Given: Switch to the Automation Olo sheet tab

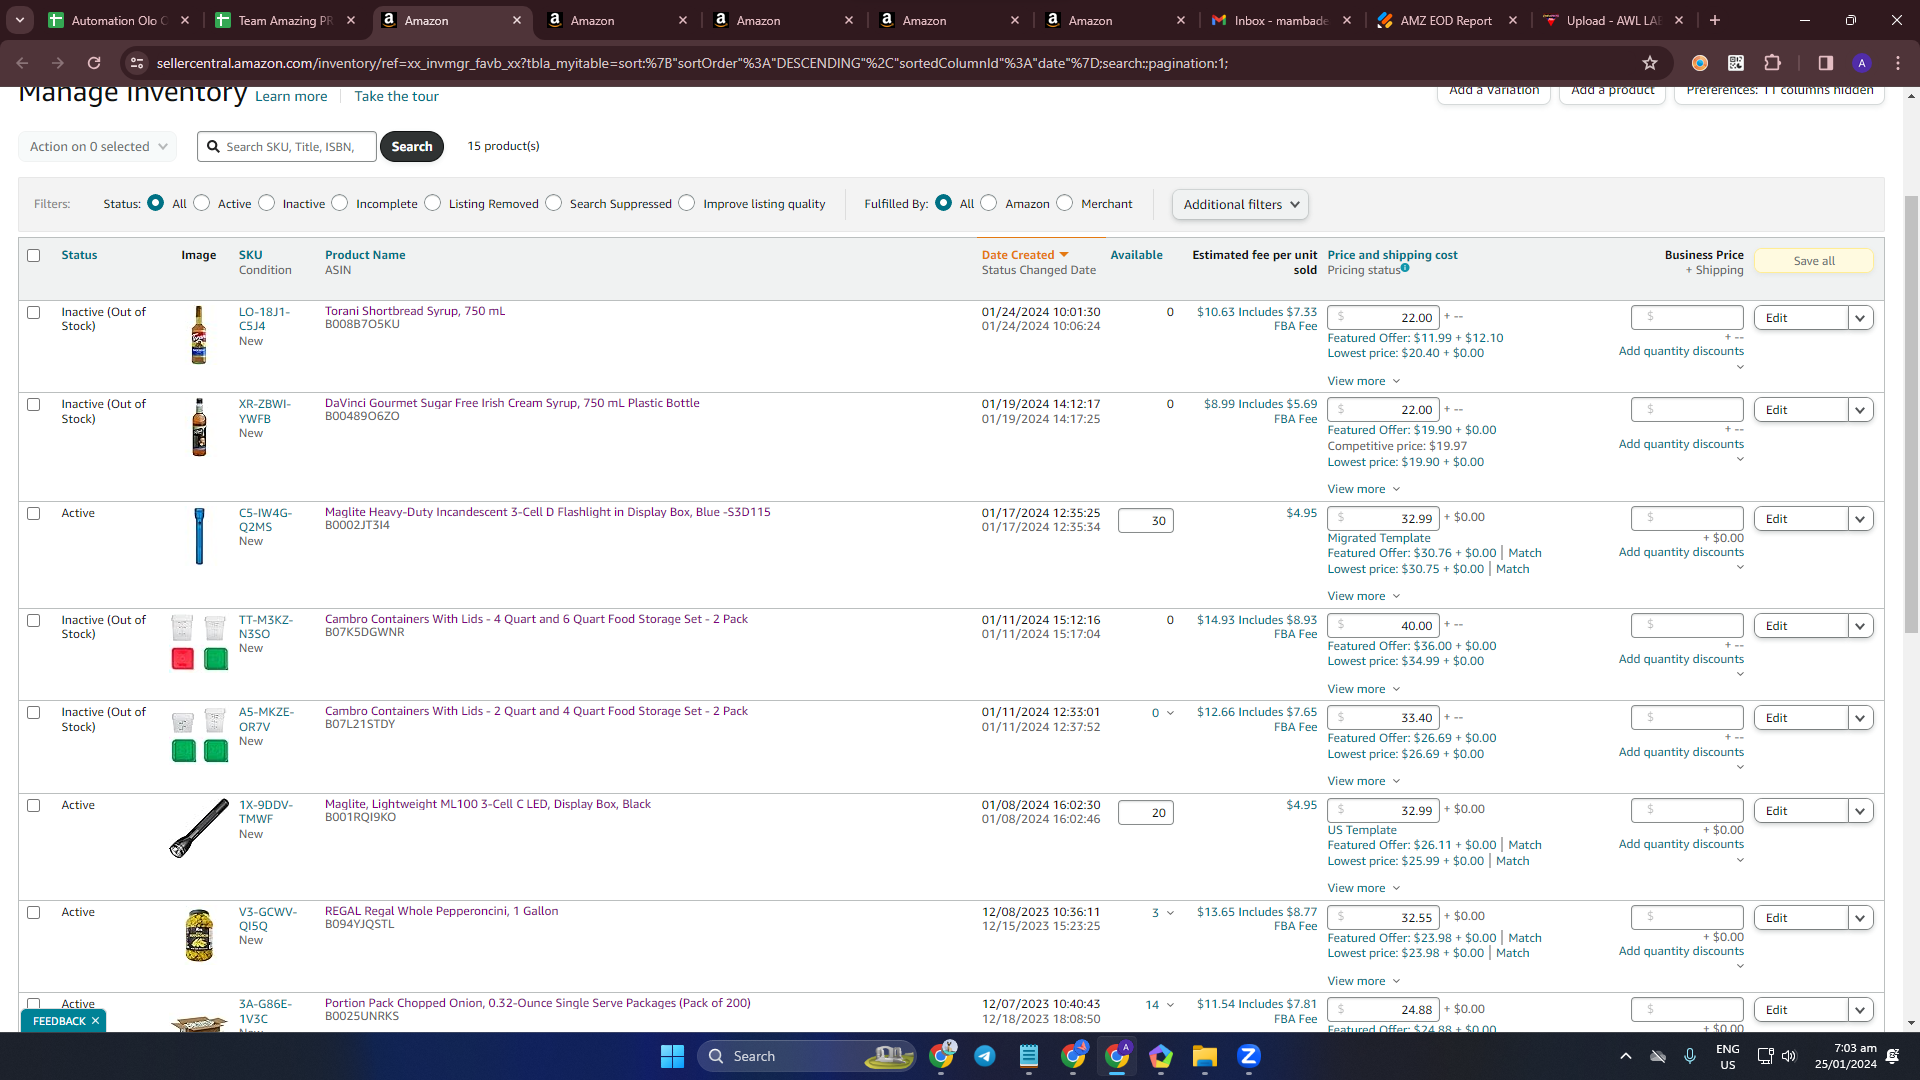Looking at the screenshot, I should [118, 20].
